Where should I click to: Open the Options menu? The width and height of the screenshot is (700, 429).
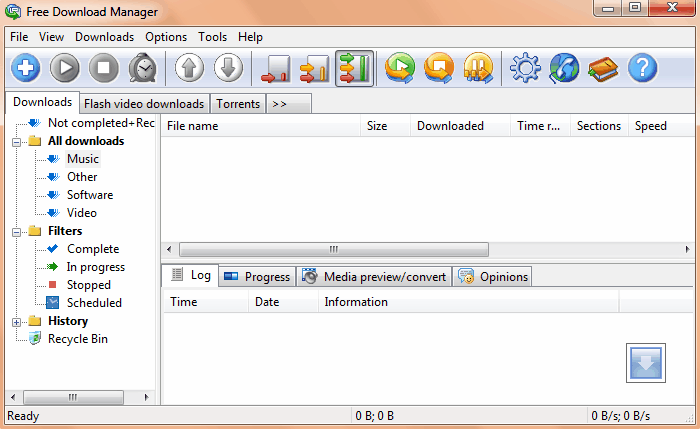pos(166,37)
